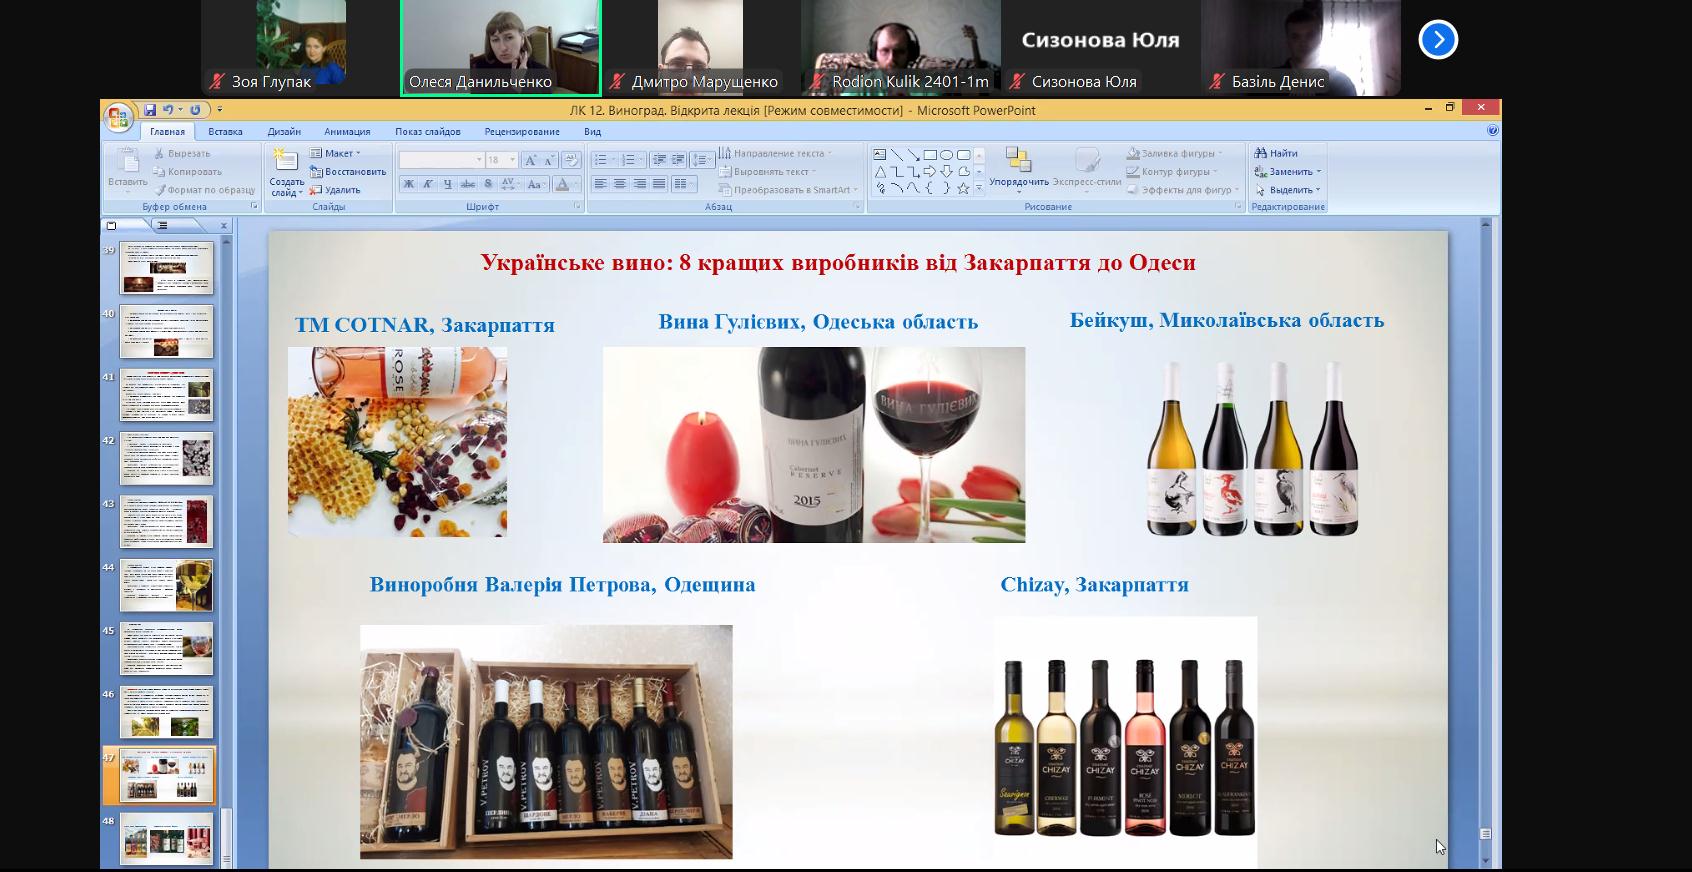Open the font name combo box
This screenshot has width=1692, height=872.
tap(441, 160)
